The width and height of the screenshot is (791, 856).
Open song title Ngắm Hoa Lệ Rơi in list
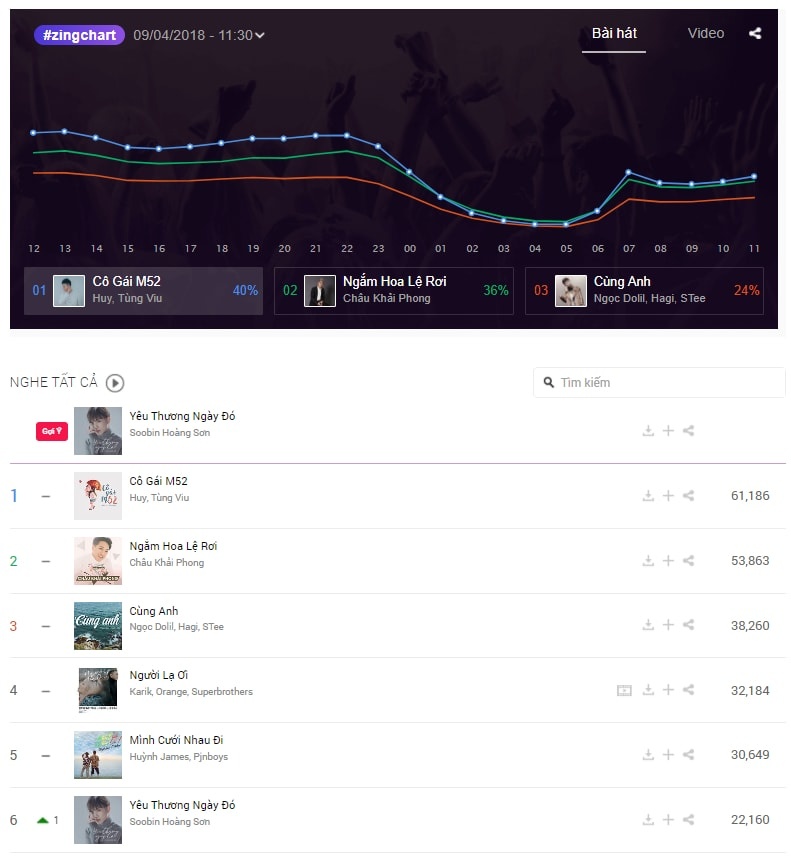pyautogui.click(x=173, y=546)
